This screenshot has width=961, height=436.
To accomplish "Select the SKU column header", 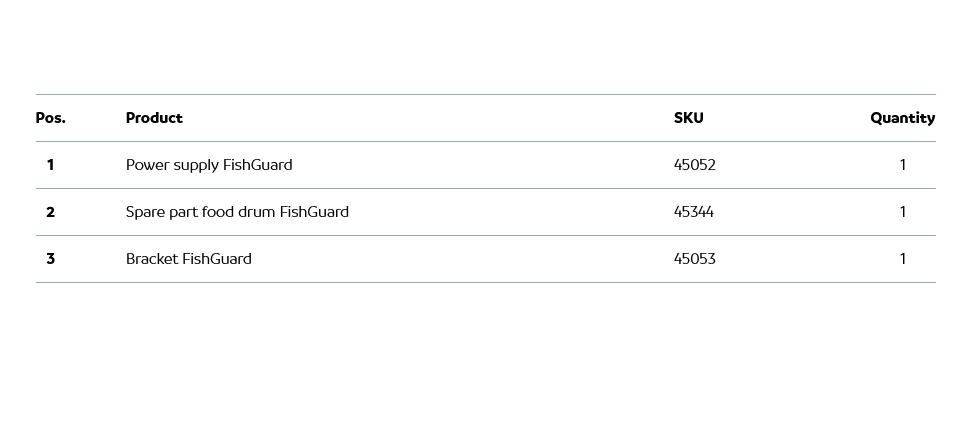I will (x=688, y=118).
